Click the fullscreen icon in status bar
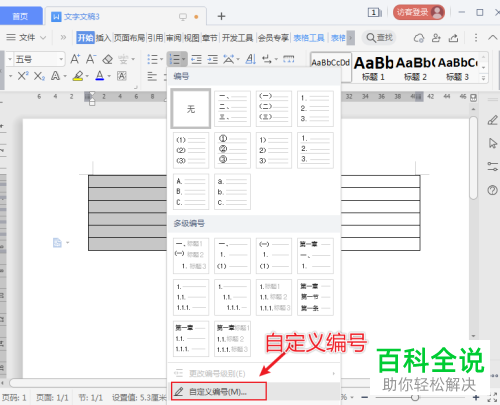 (x=492, y=398)
